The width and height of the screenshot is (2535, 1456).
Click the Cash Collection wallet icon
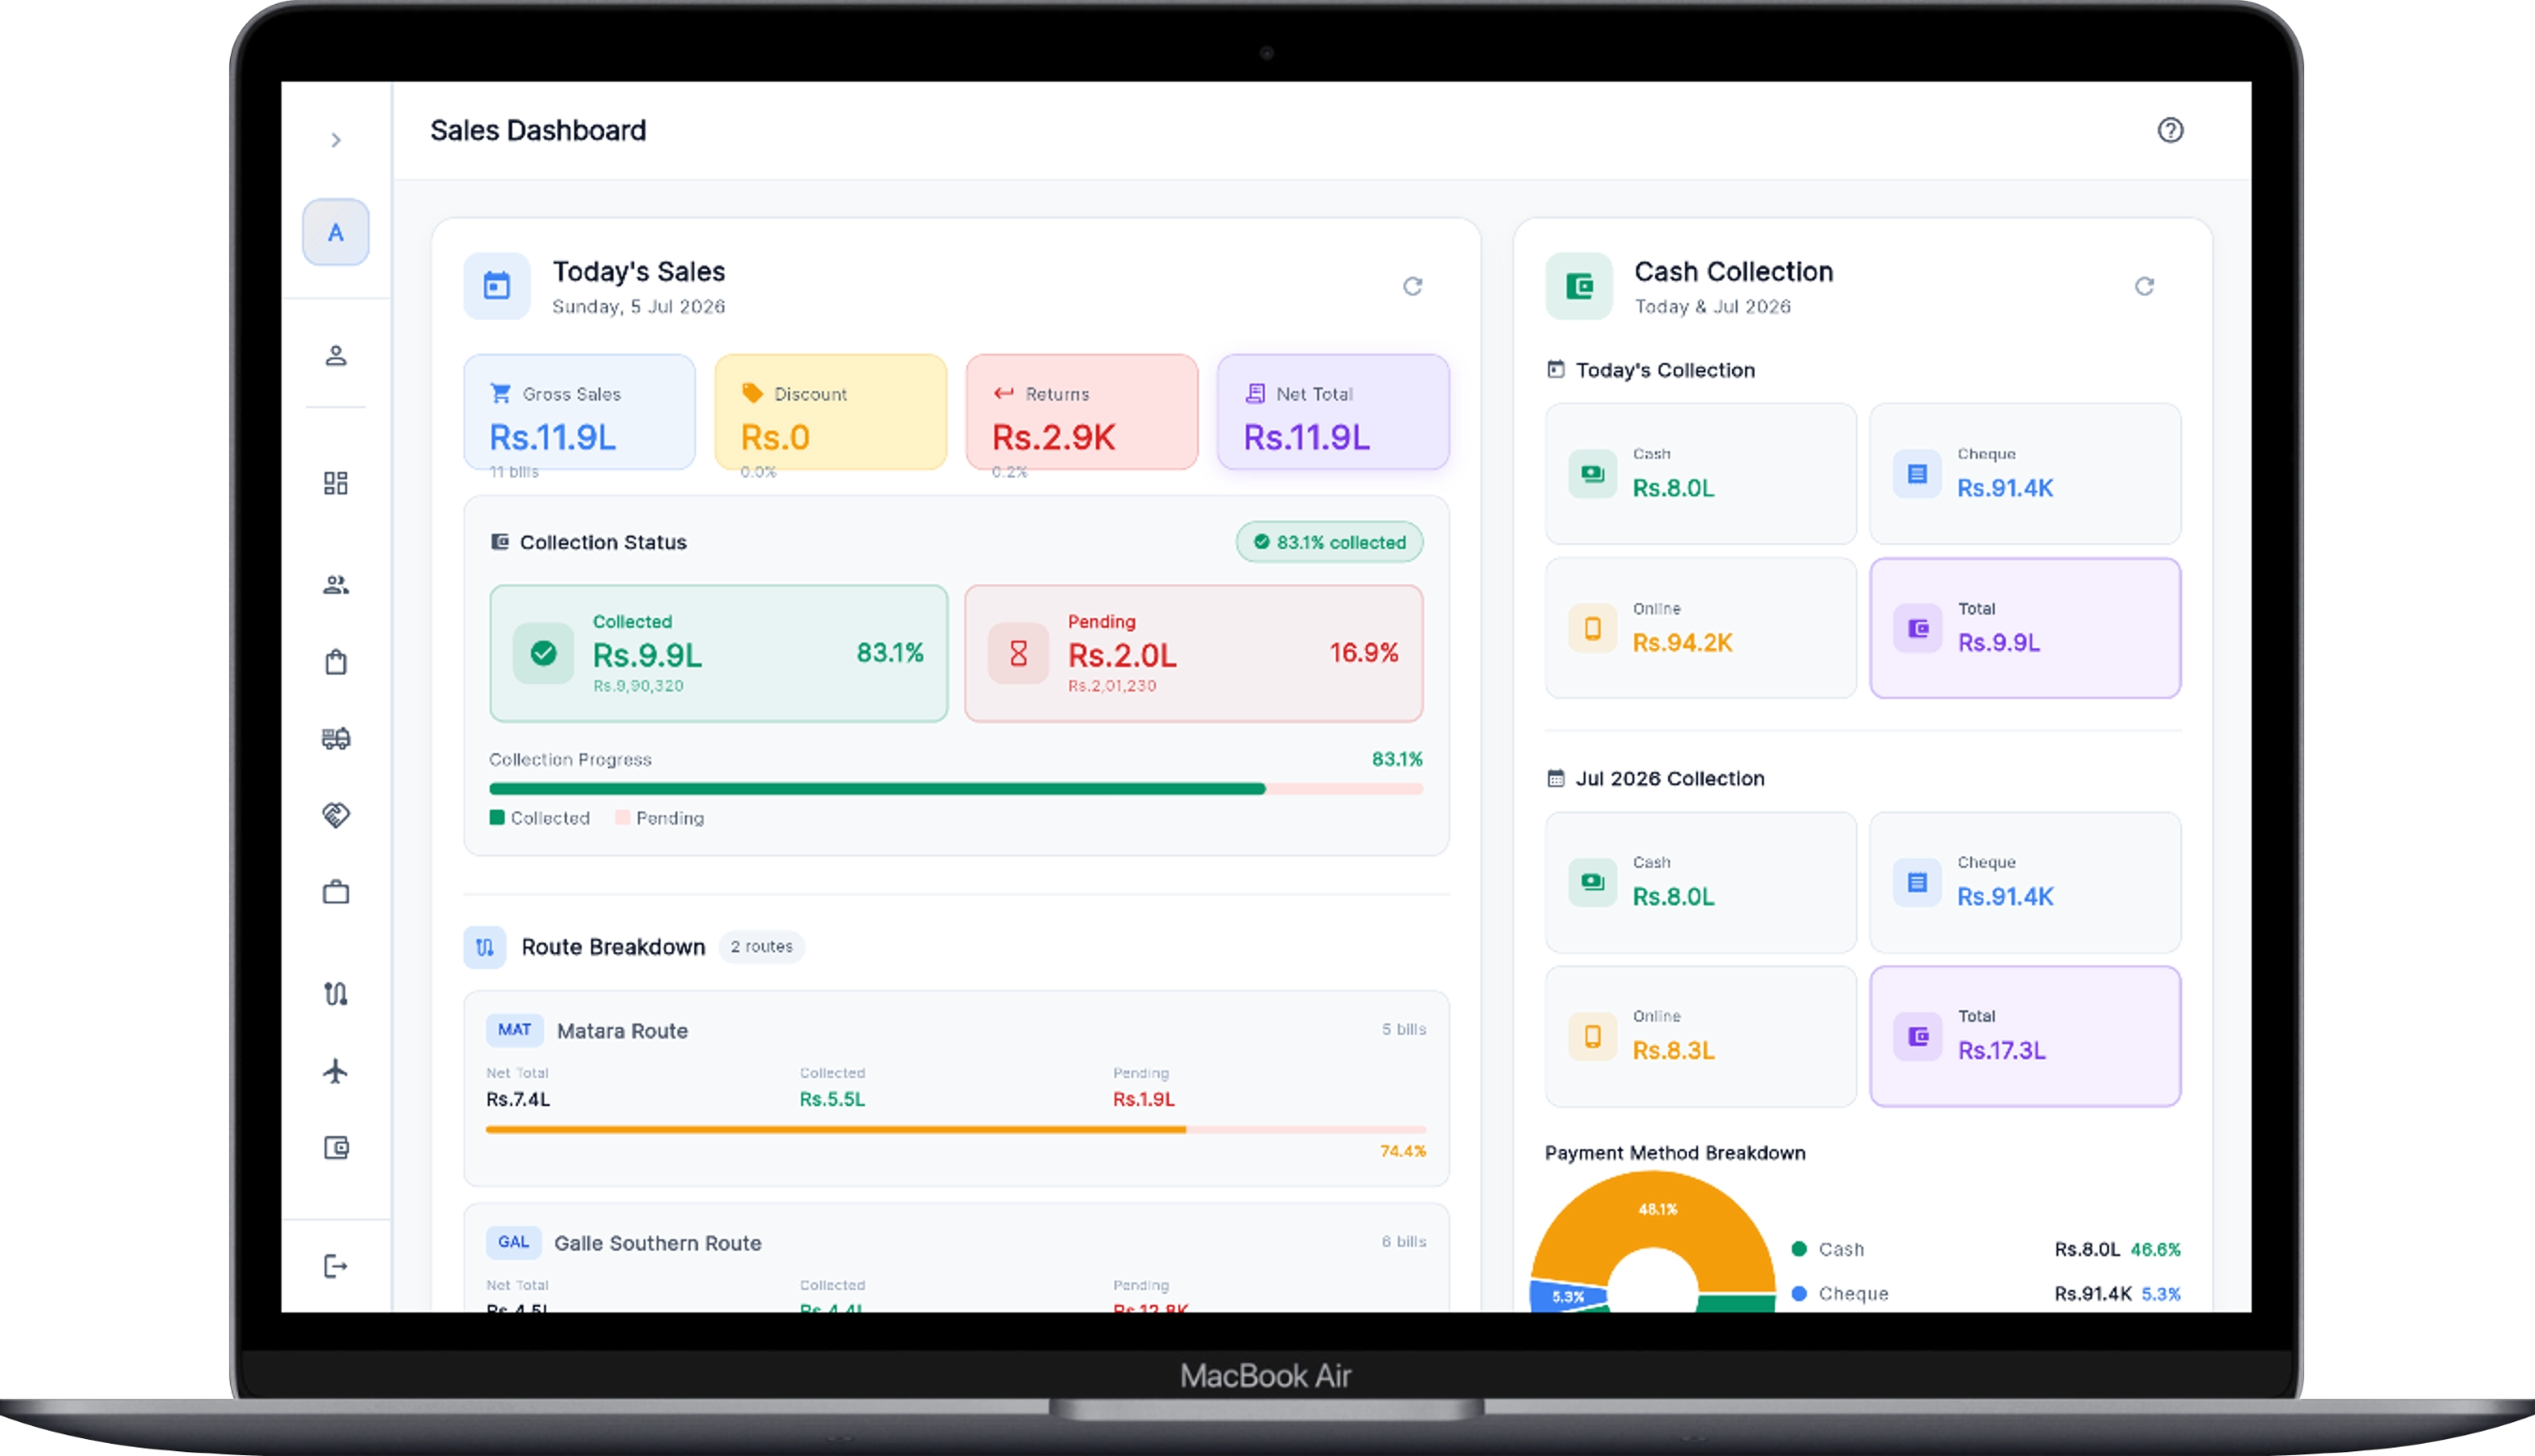point(1579,286)
